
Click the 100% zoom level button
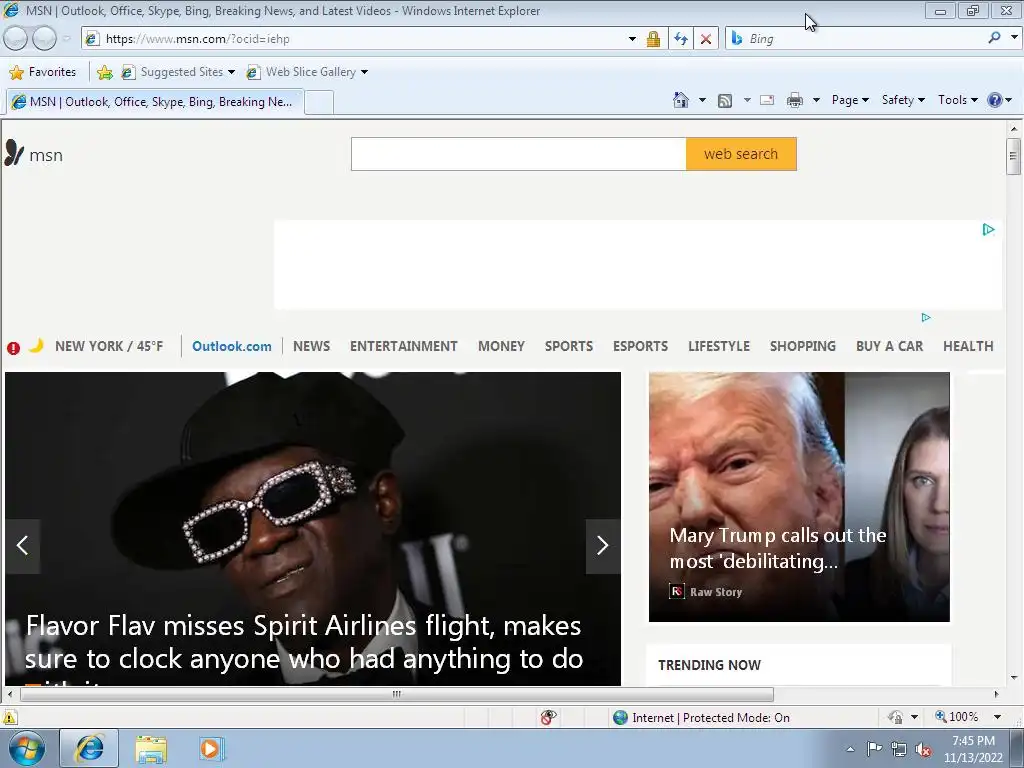pos(957,717)
